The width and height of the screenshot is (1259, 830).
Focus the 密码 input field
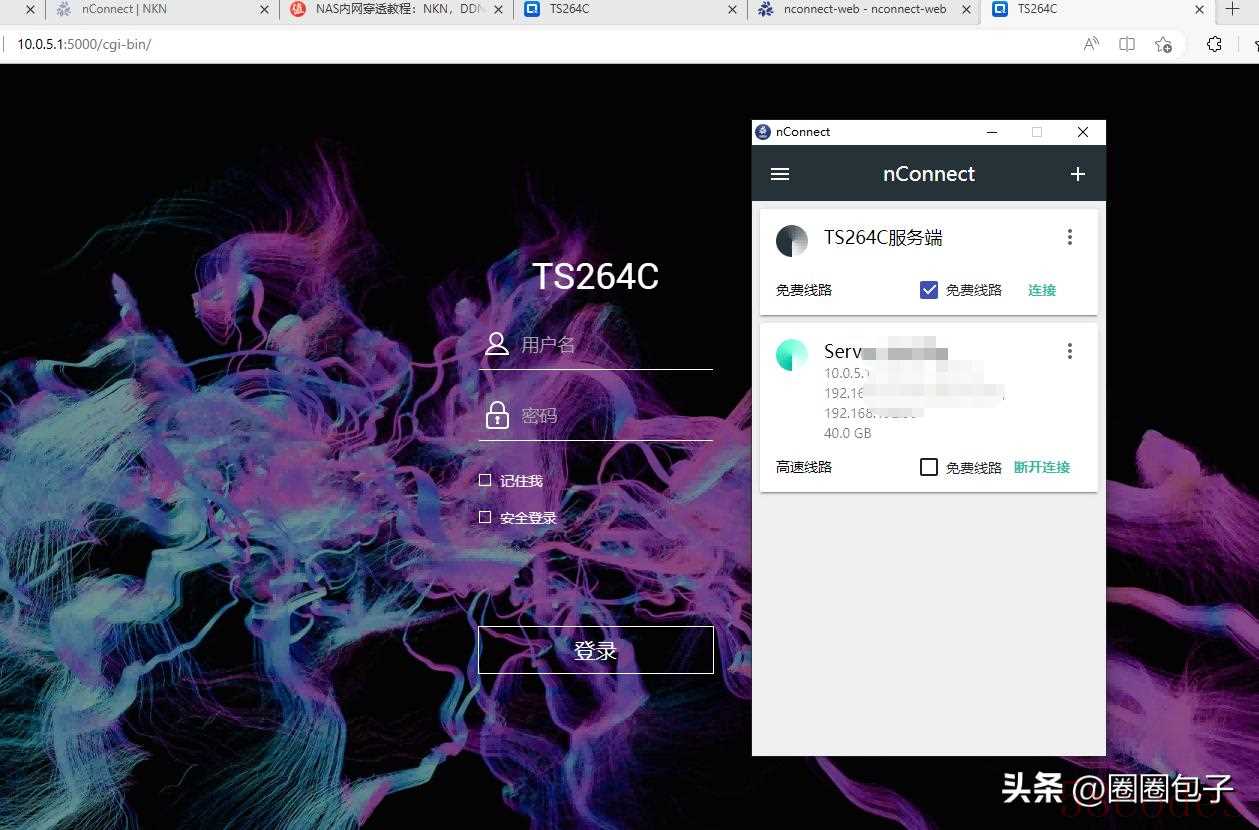(596, 415)
